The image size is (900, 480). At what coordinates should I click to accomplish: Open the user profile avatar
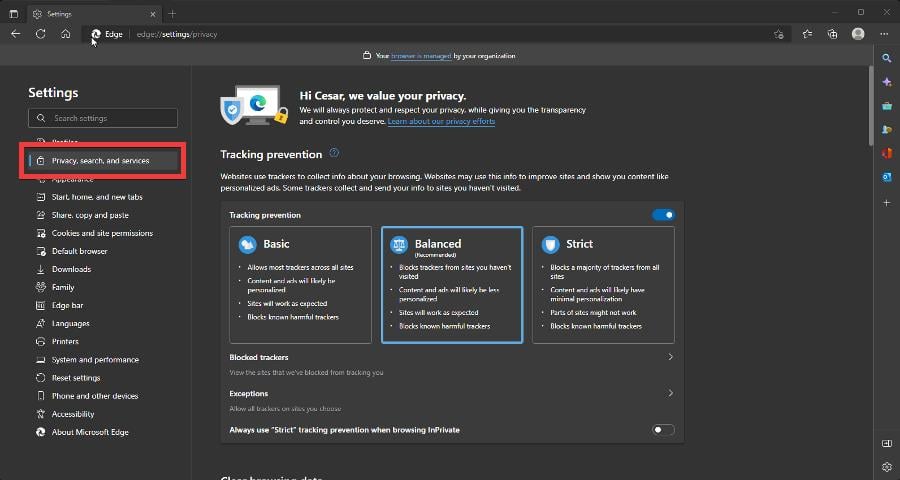click(x=858, y=34)
